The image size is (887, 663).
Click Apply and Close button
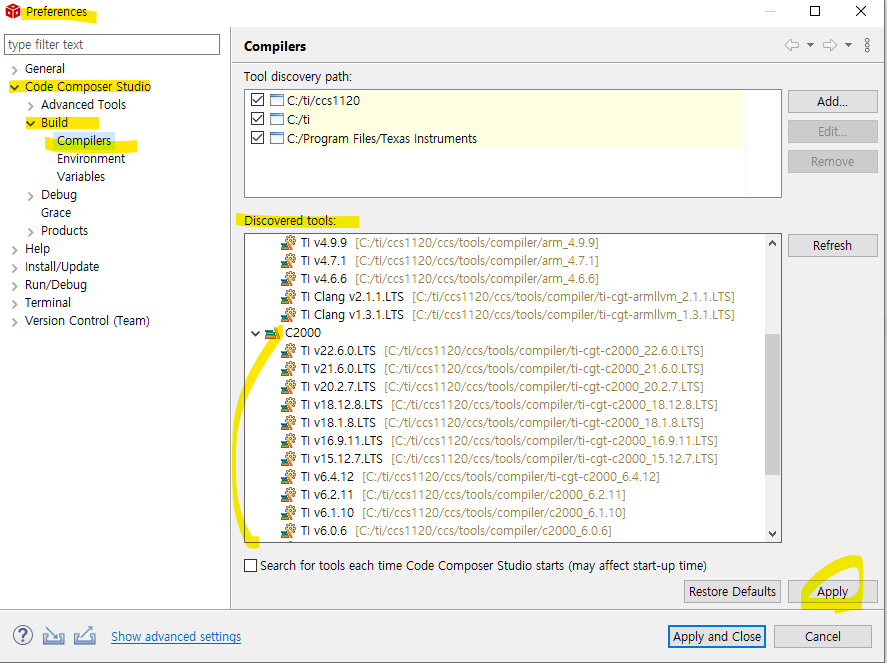click(x=717, y=636)
